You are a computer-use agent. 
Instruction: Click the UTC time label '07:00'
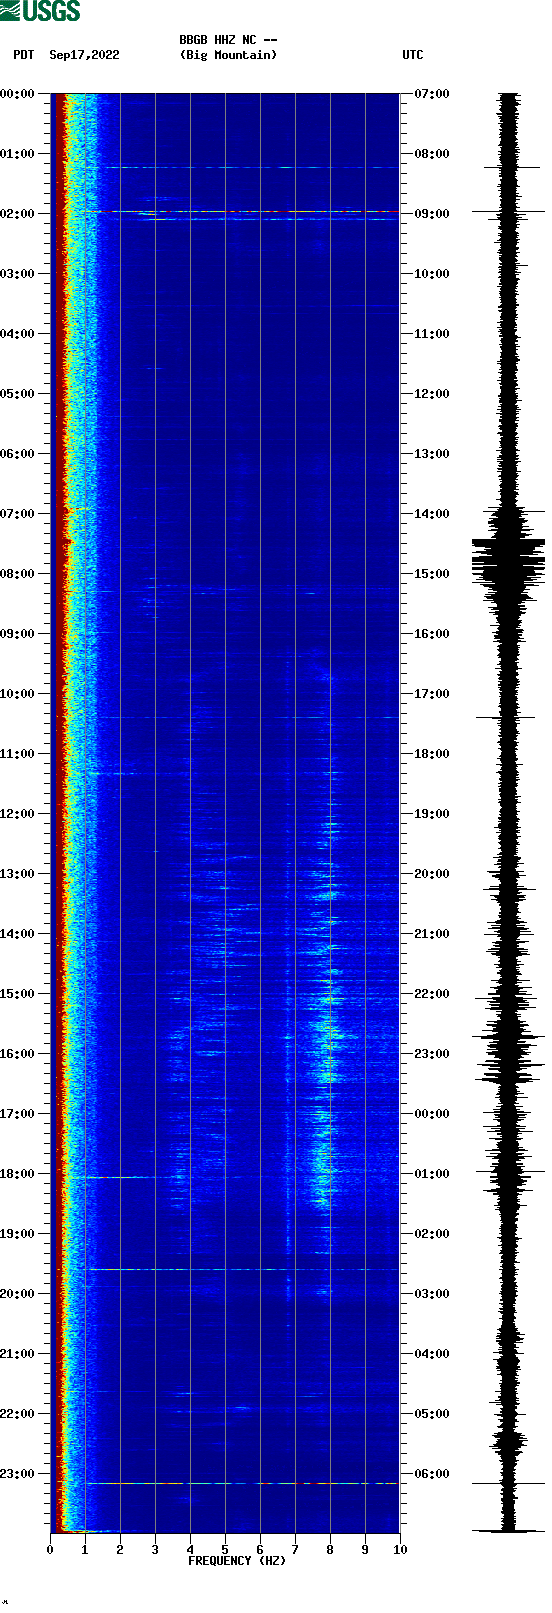tap(432, 94)
